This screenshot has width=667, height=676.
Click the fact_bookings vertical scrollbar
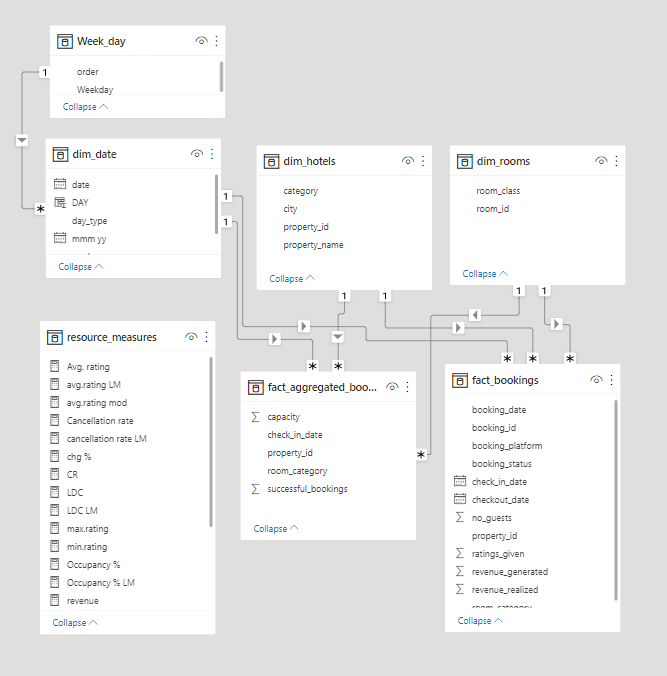coord(616,500)
